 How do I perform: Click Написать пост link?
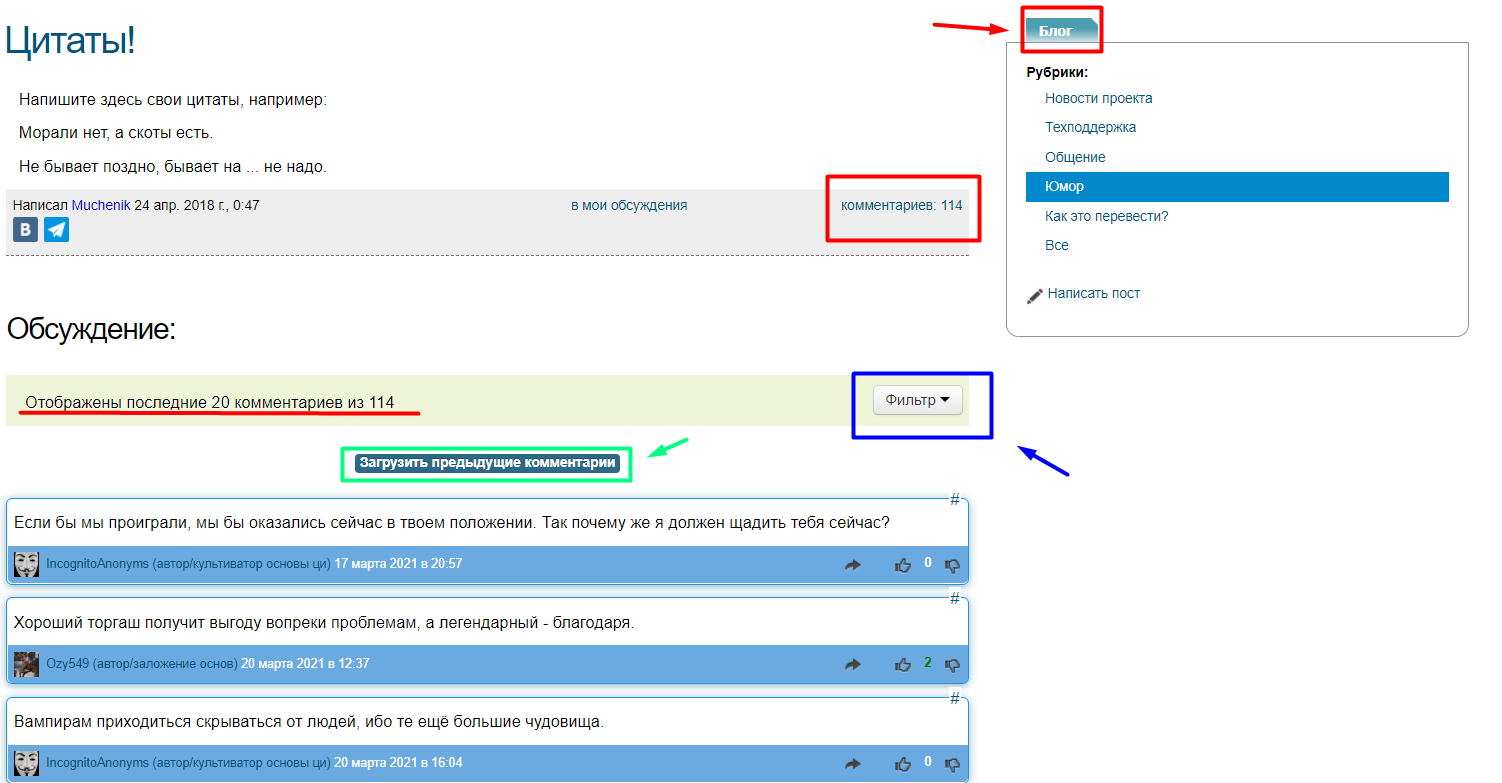(x=1092, y=293)
